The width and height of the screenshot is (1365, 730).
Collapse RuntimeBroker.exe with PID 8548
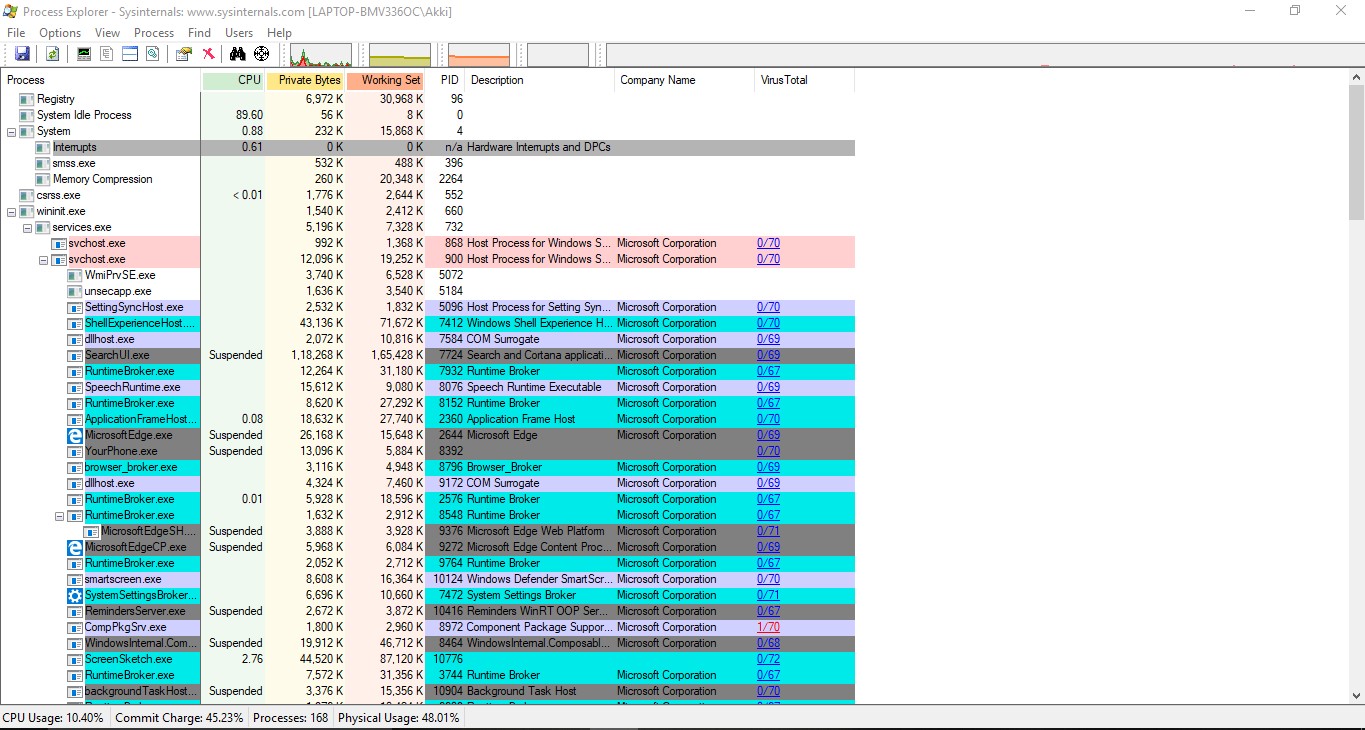point(59,515)
